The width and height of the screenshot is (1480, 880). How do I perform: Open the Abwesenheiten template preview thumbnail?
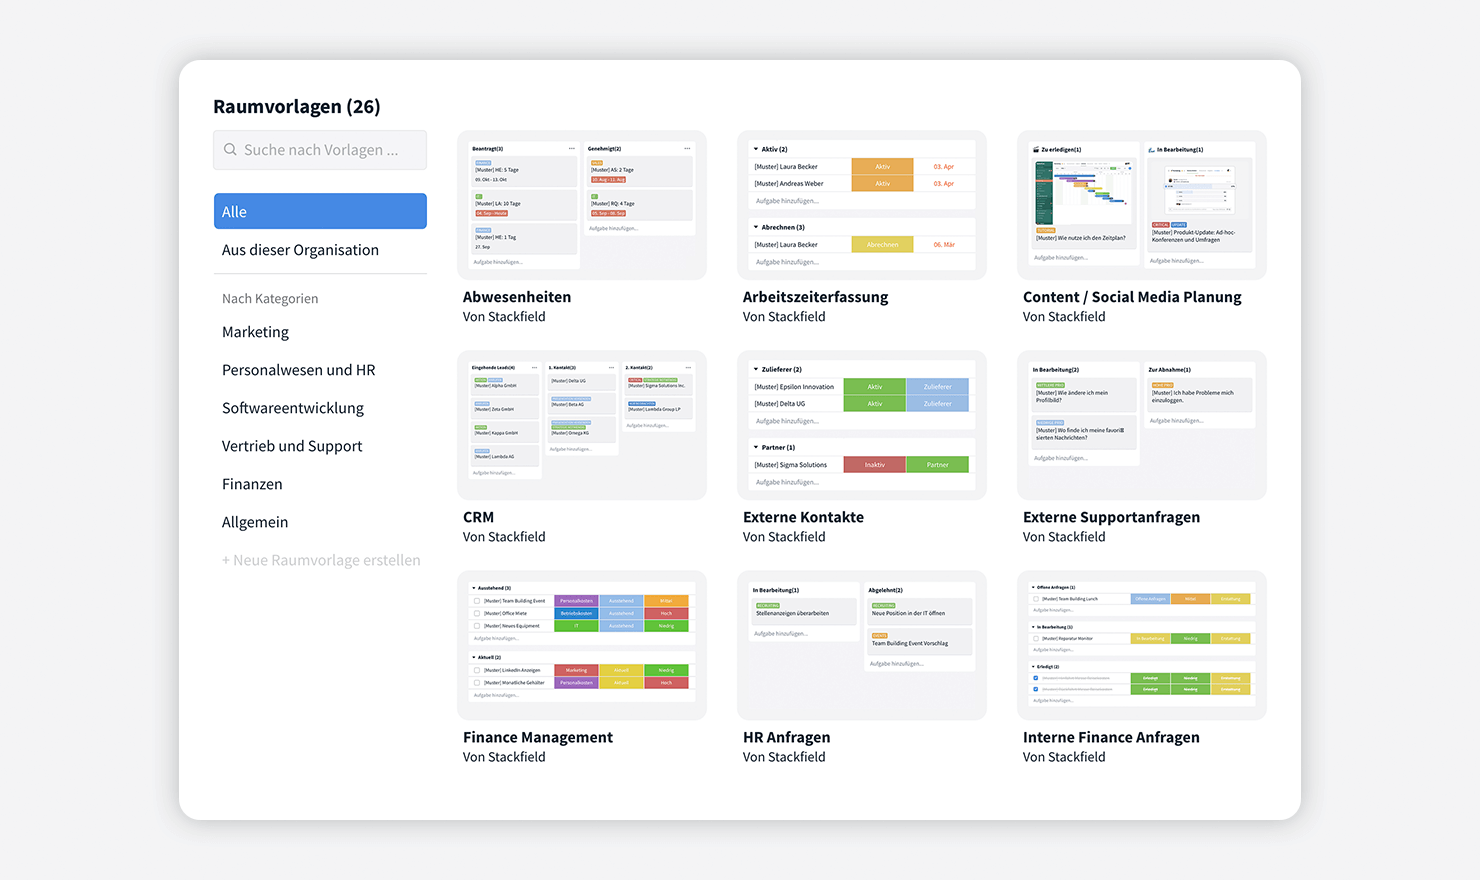point(582,205)
